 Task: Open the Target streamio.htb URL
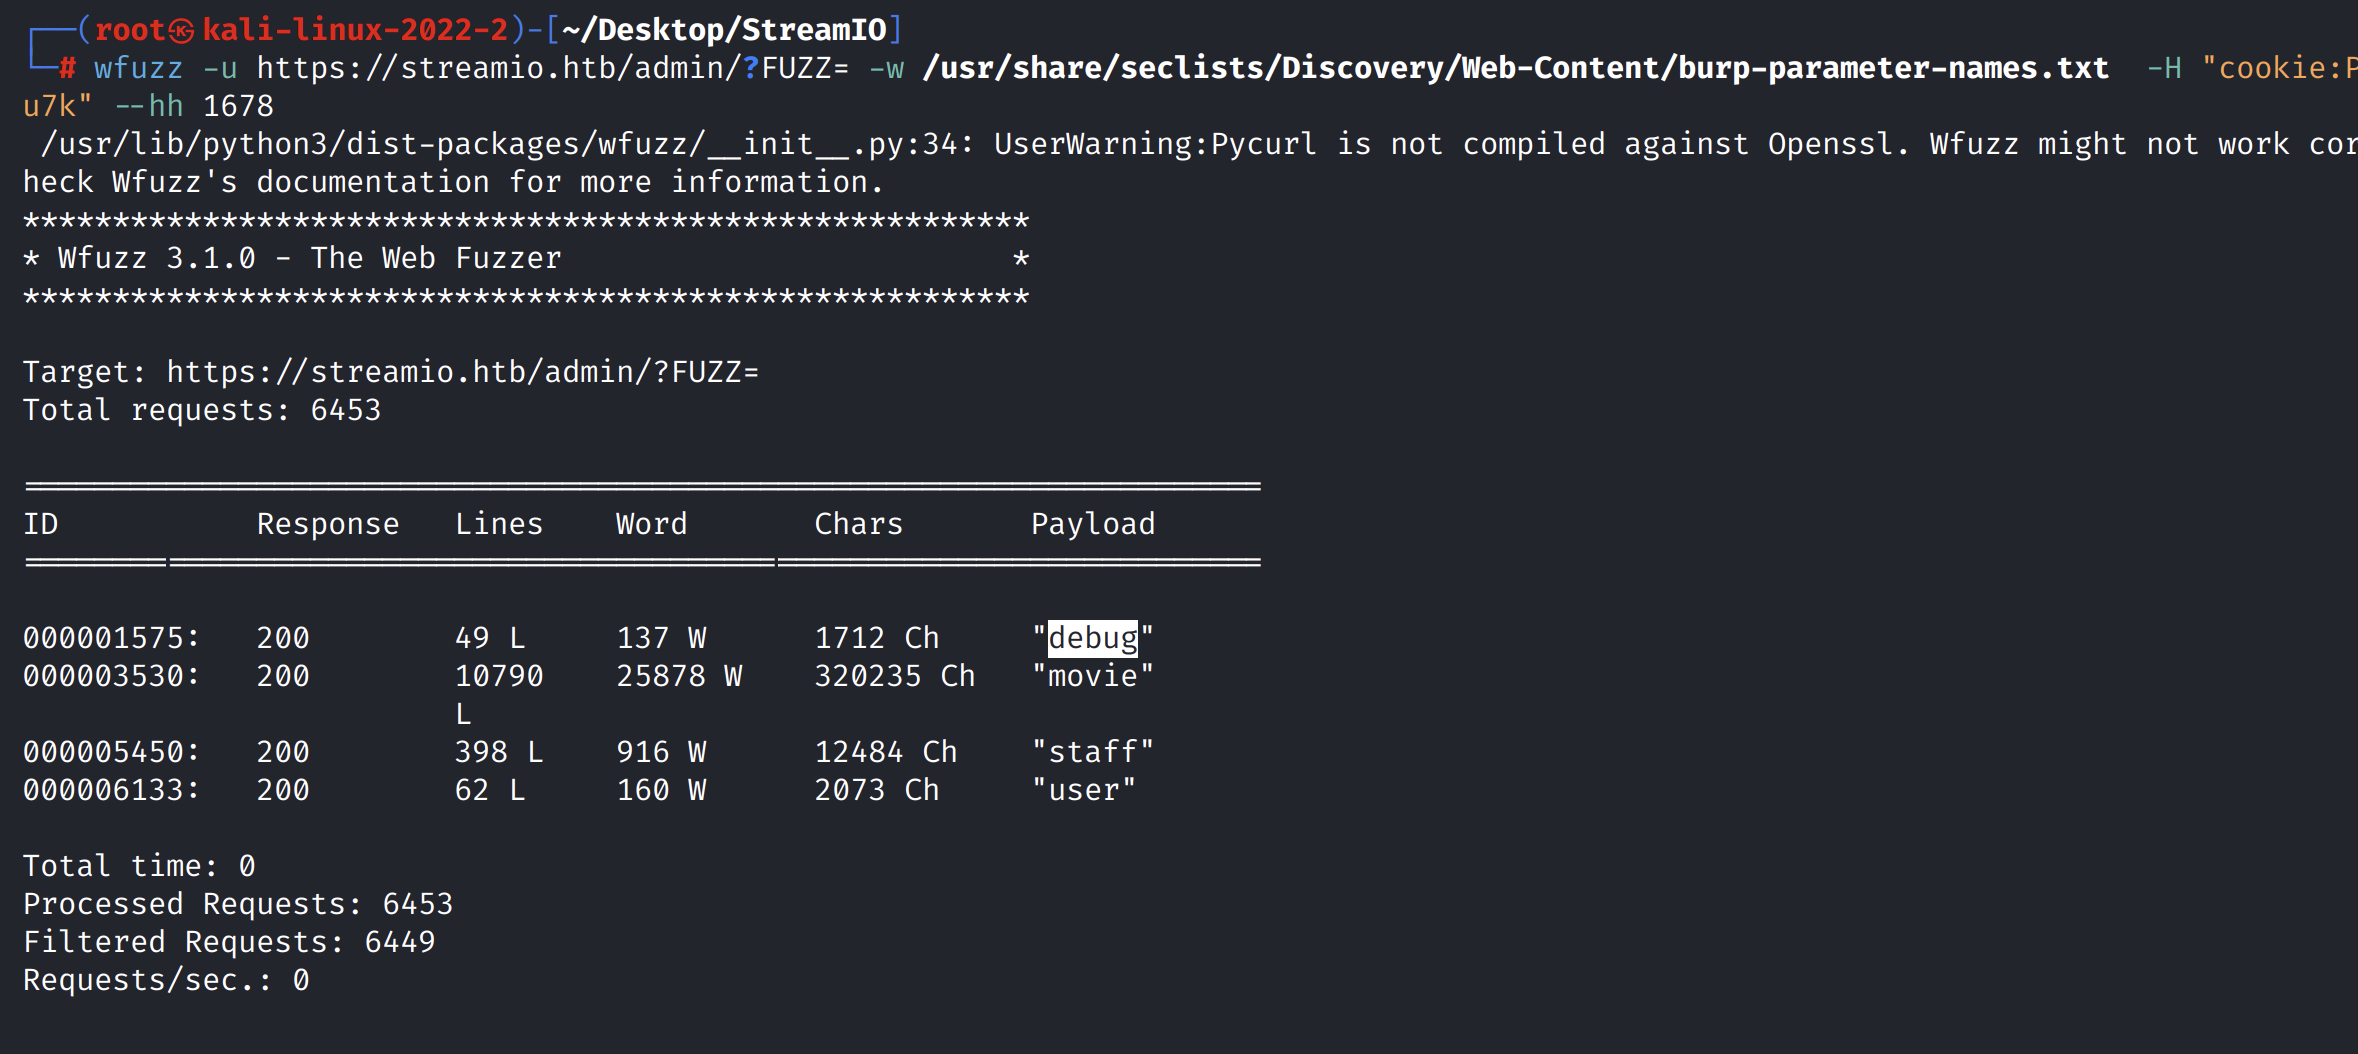point(462,372)
